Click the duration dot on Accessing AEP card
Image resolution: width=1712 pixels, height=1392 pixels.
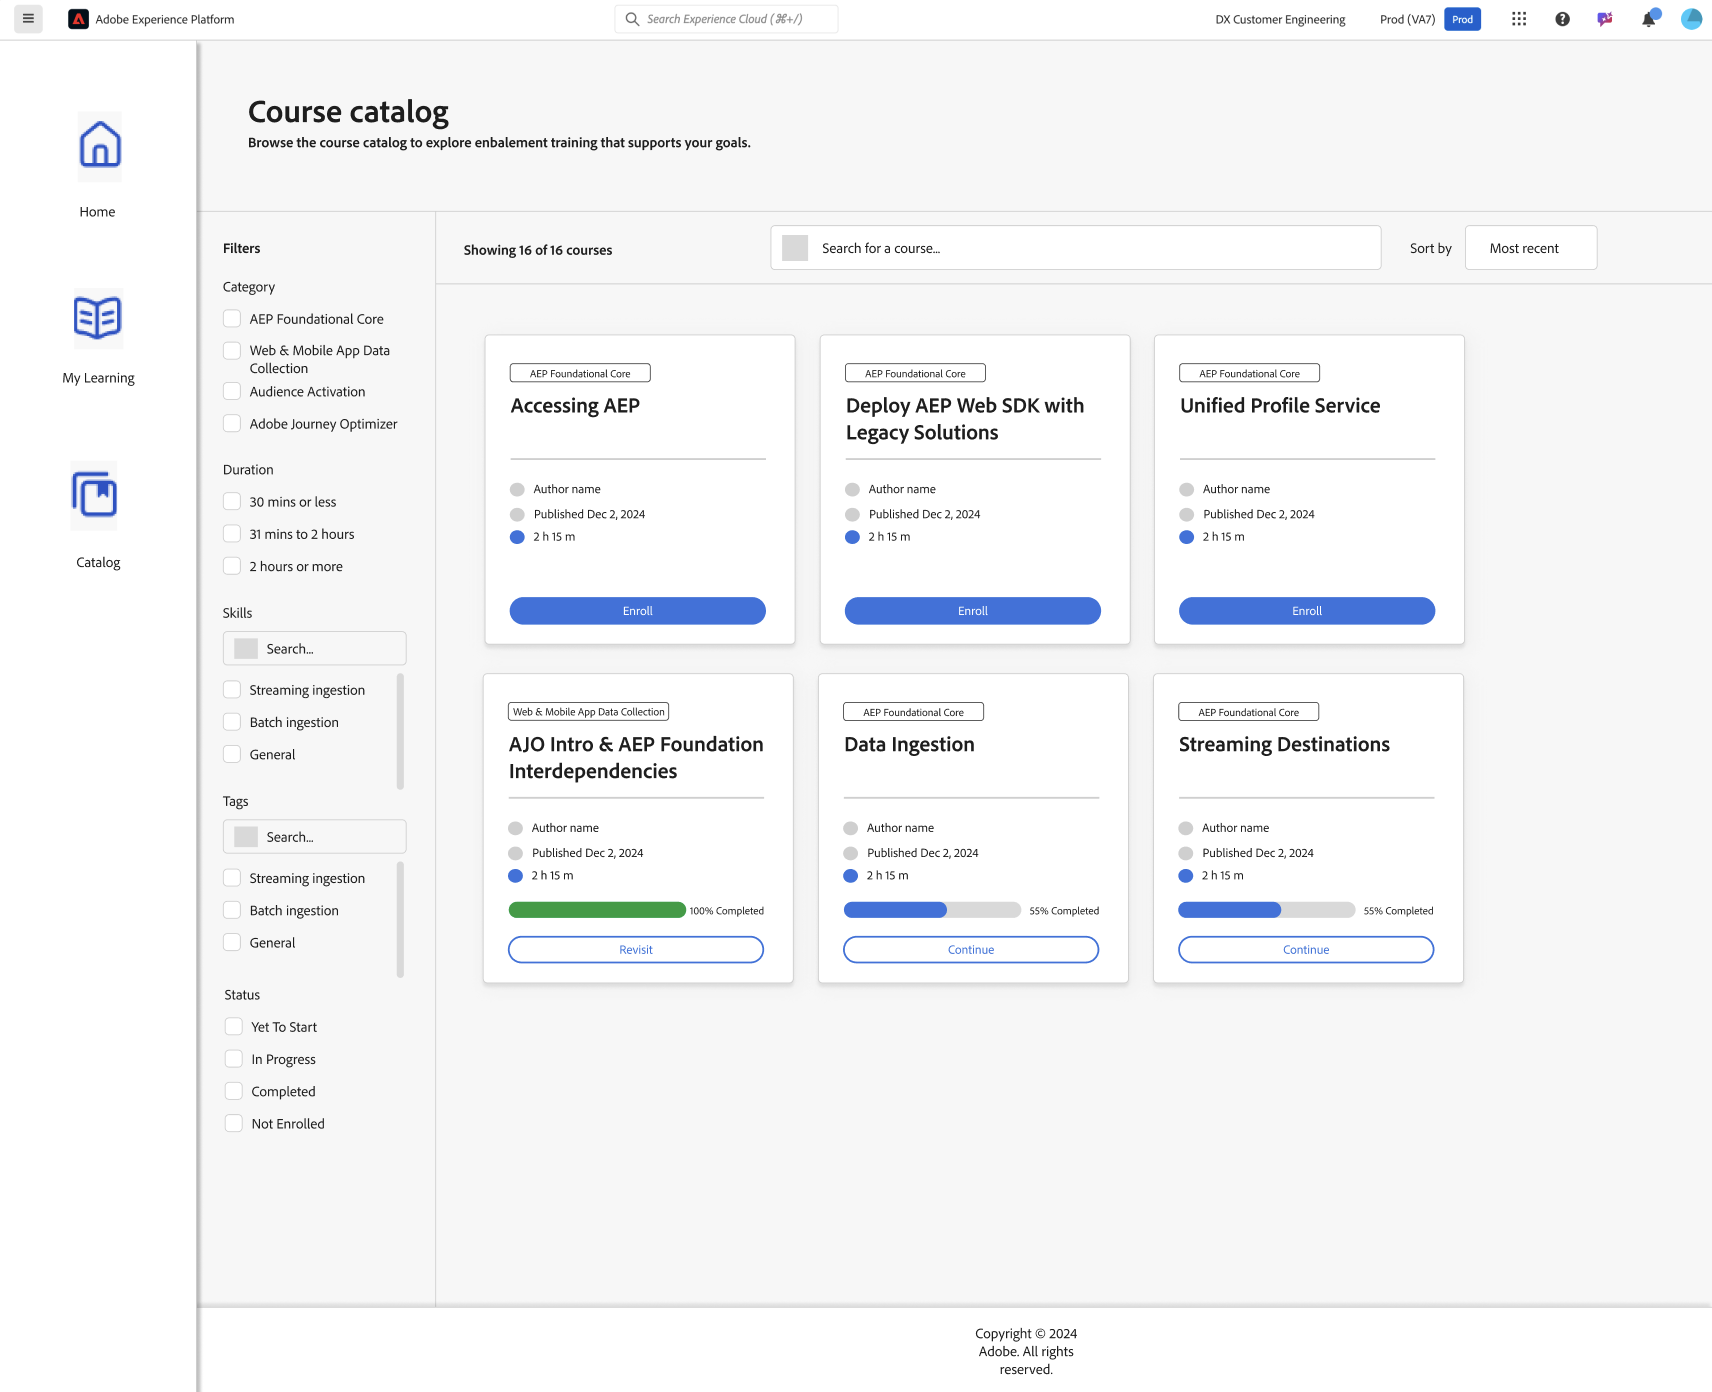517,537
